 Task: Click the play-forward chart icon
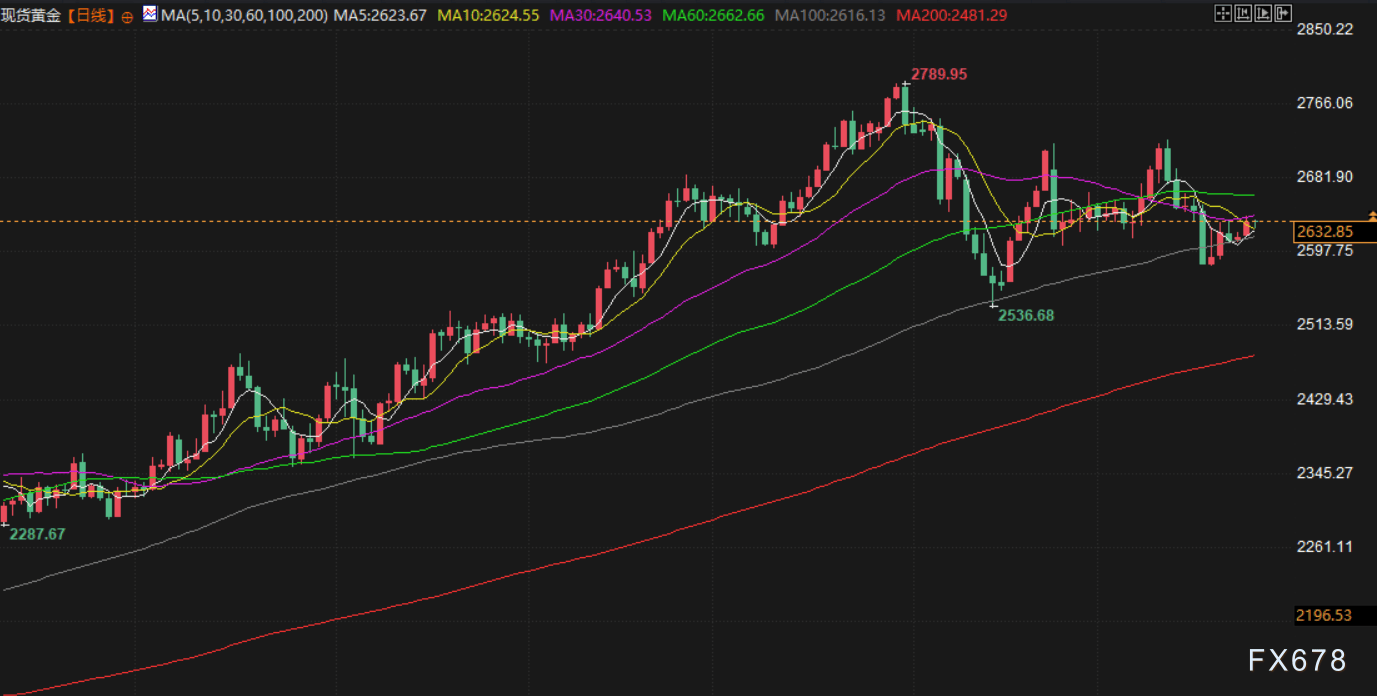1263,13
